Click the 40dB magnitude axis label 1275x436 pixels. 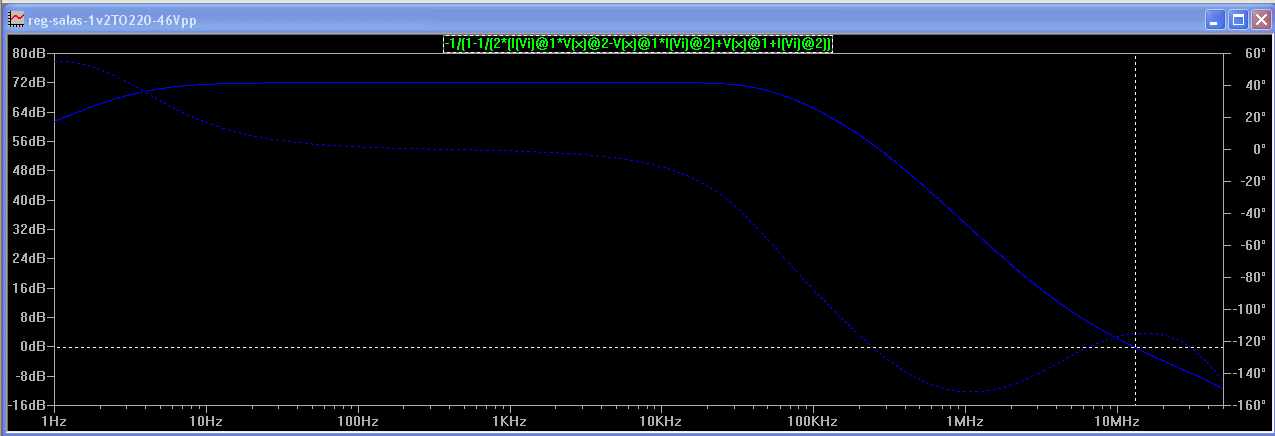point(29,200)
